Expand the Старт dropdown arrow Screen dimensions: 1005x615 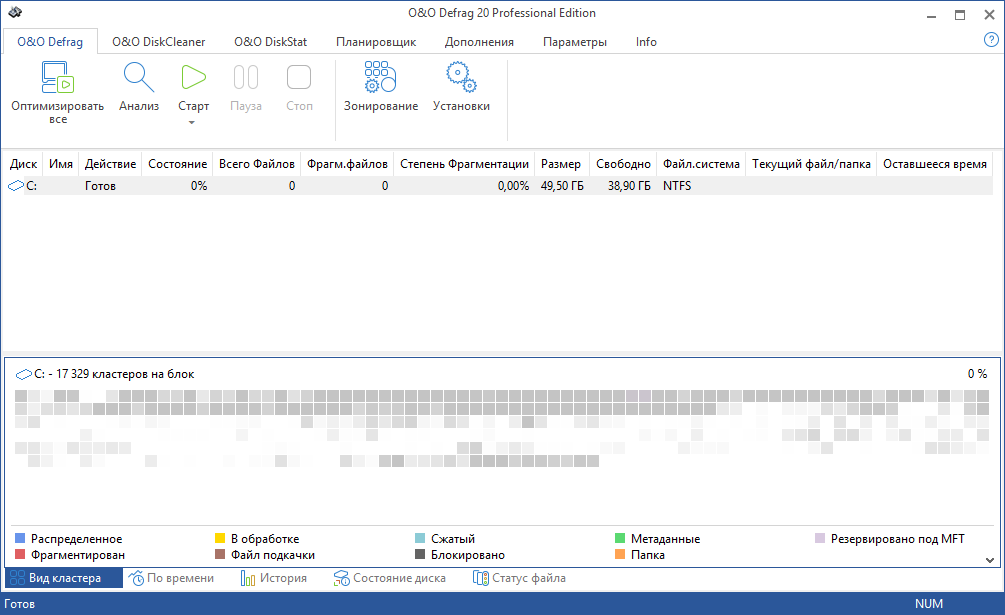(x=192, y=122)
